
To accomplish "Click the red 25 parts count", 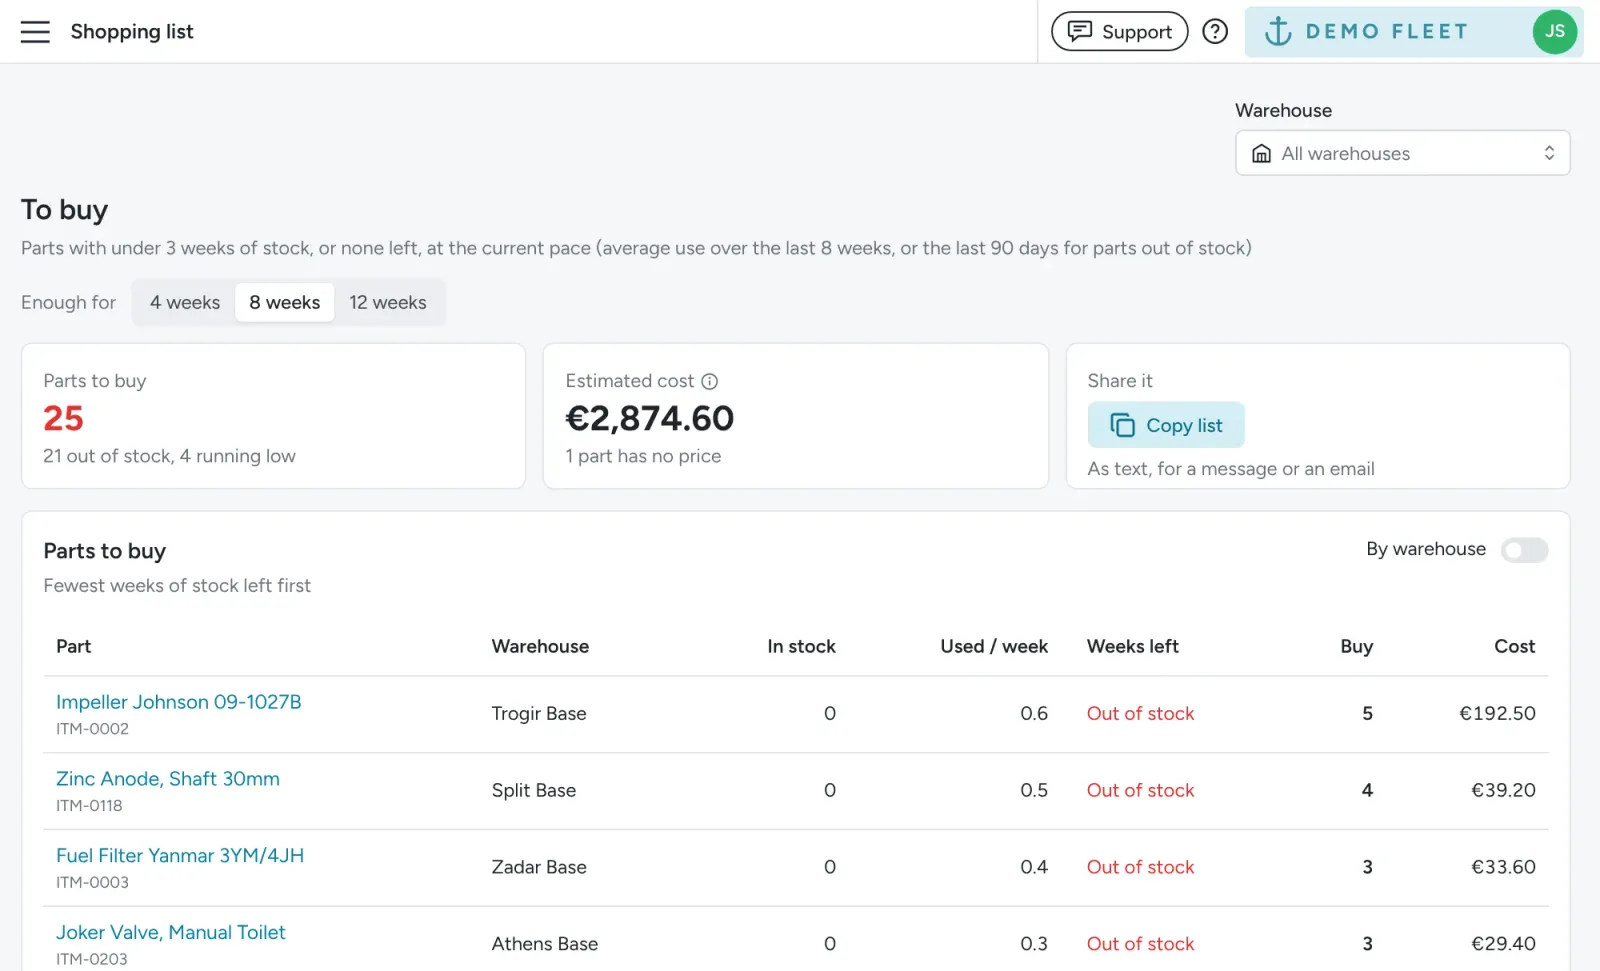I will pos(63,418).
